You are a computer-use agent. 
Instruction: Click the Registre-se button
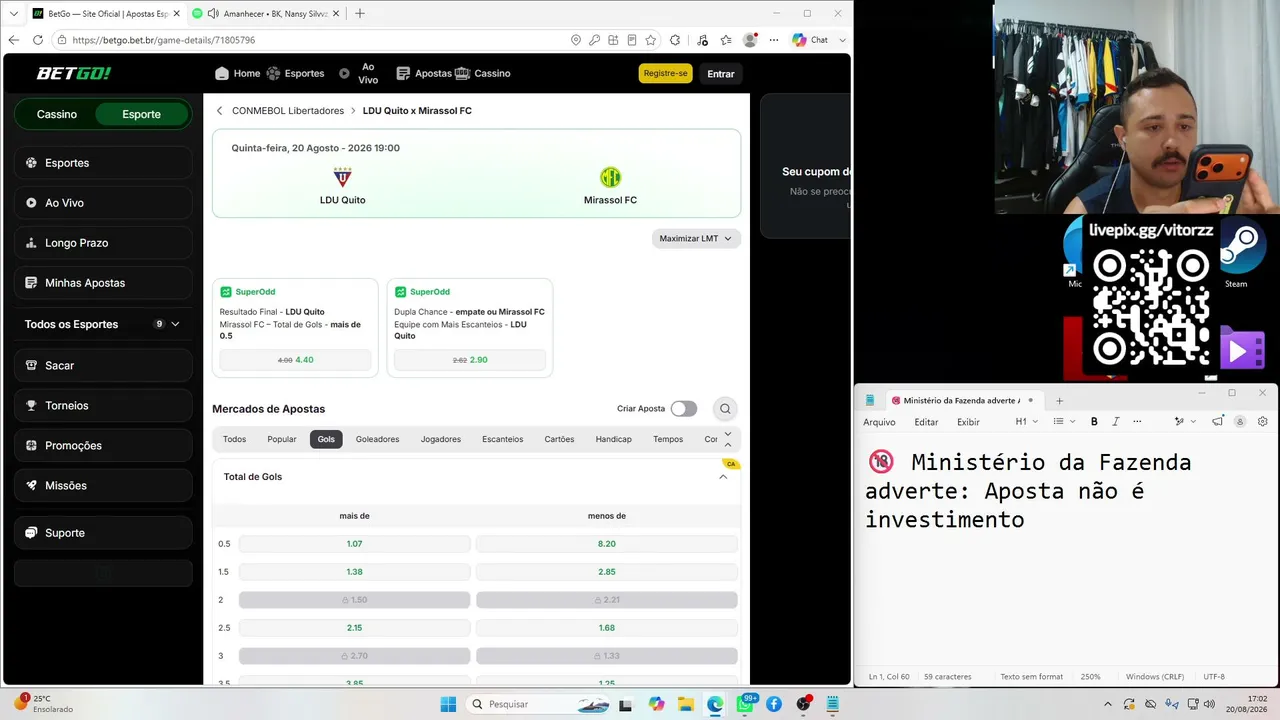(665, 73)
